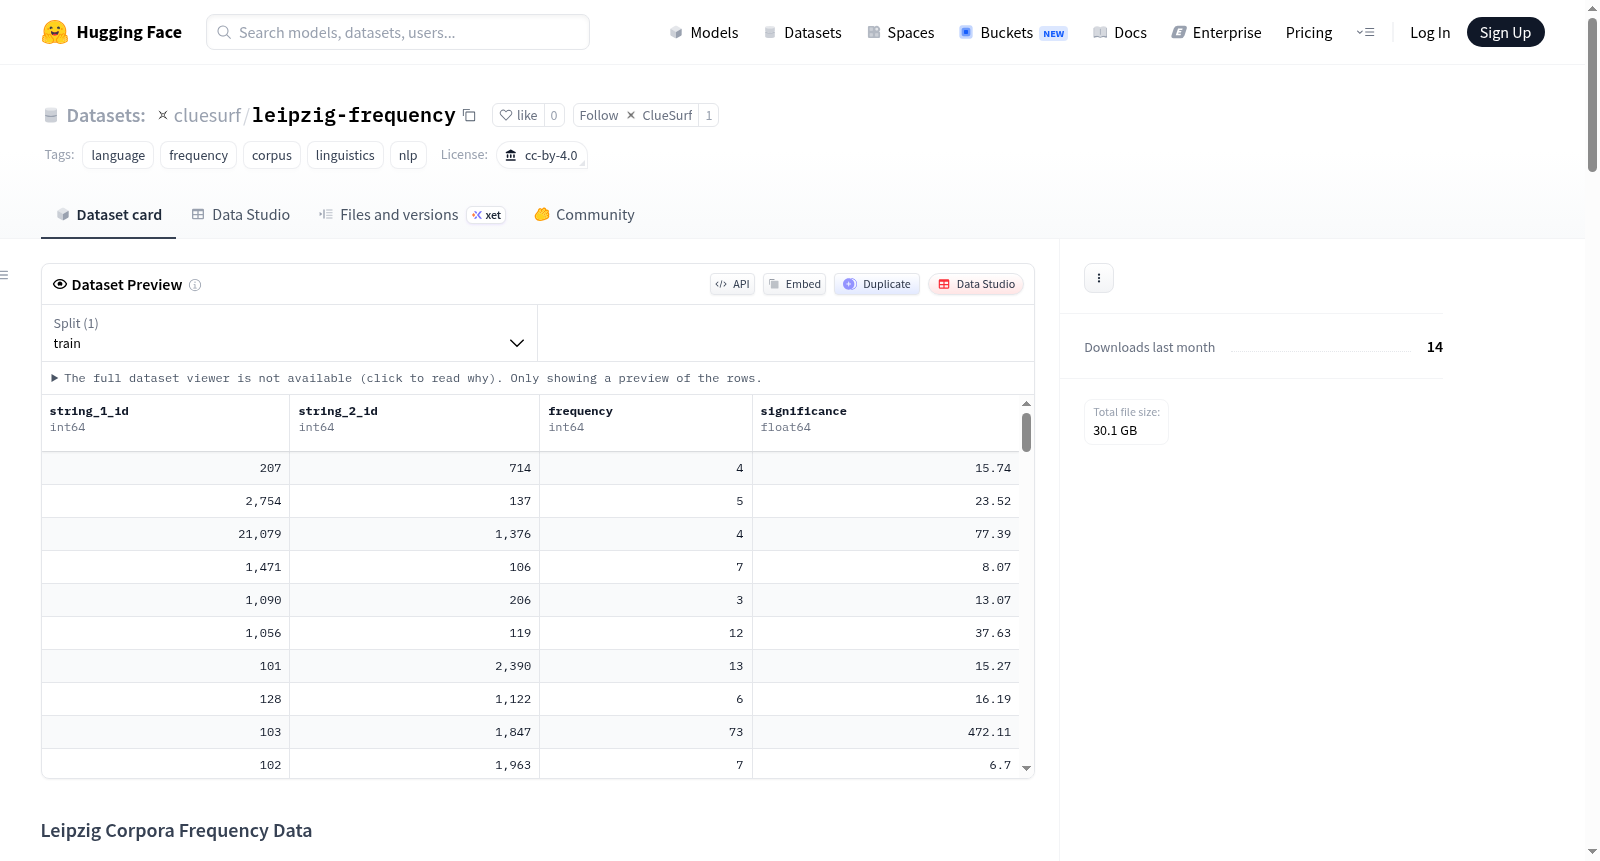
Task: Click the page vertical scrollbar thumb
Action: click(1592, 95)
